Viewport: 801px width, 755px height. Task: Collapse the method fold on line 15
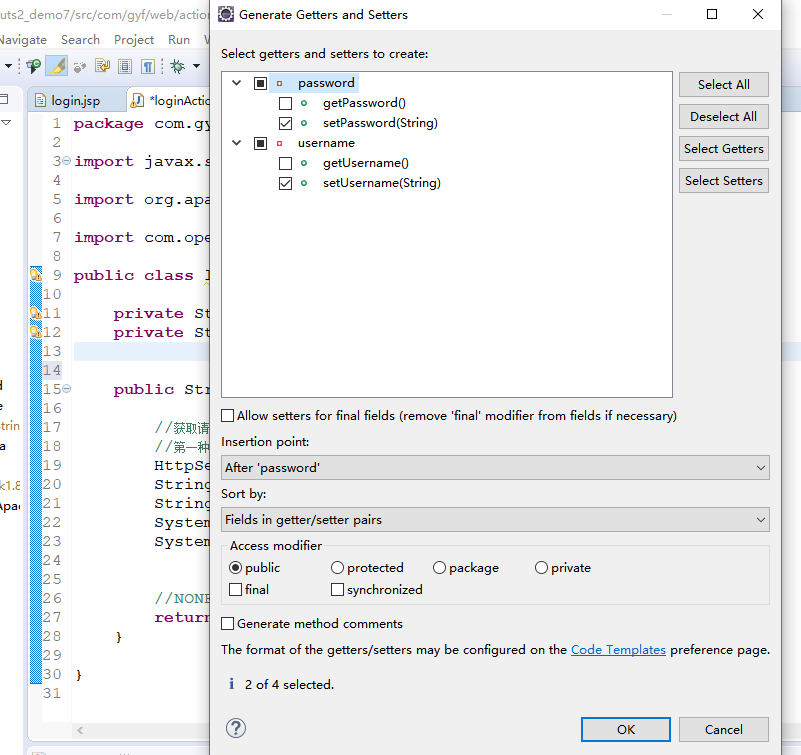[66, 389]
